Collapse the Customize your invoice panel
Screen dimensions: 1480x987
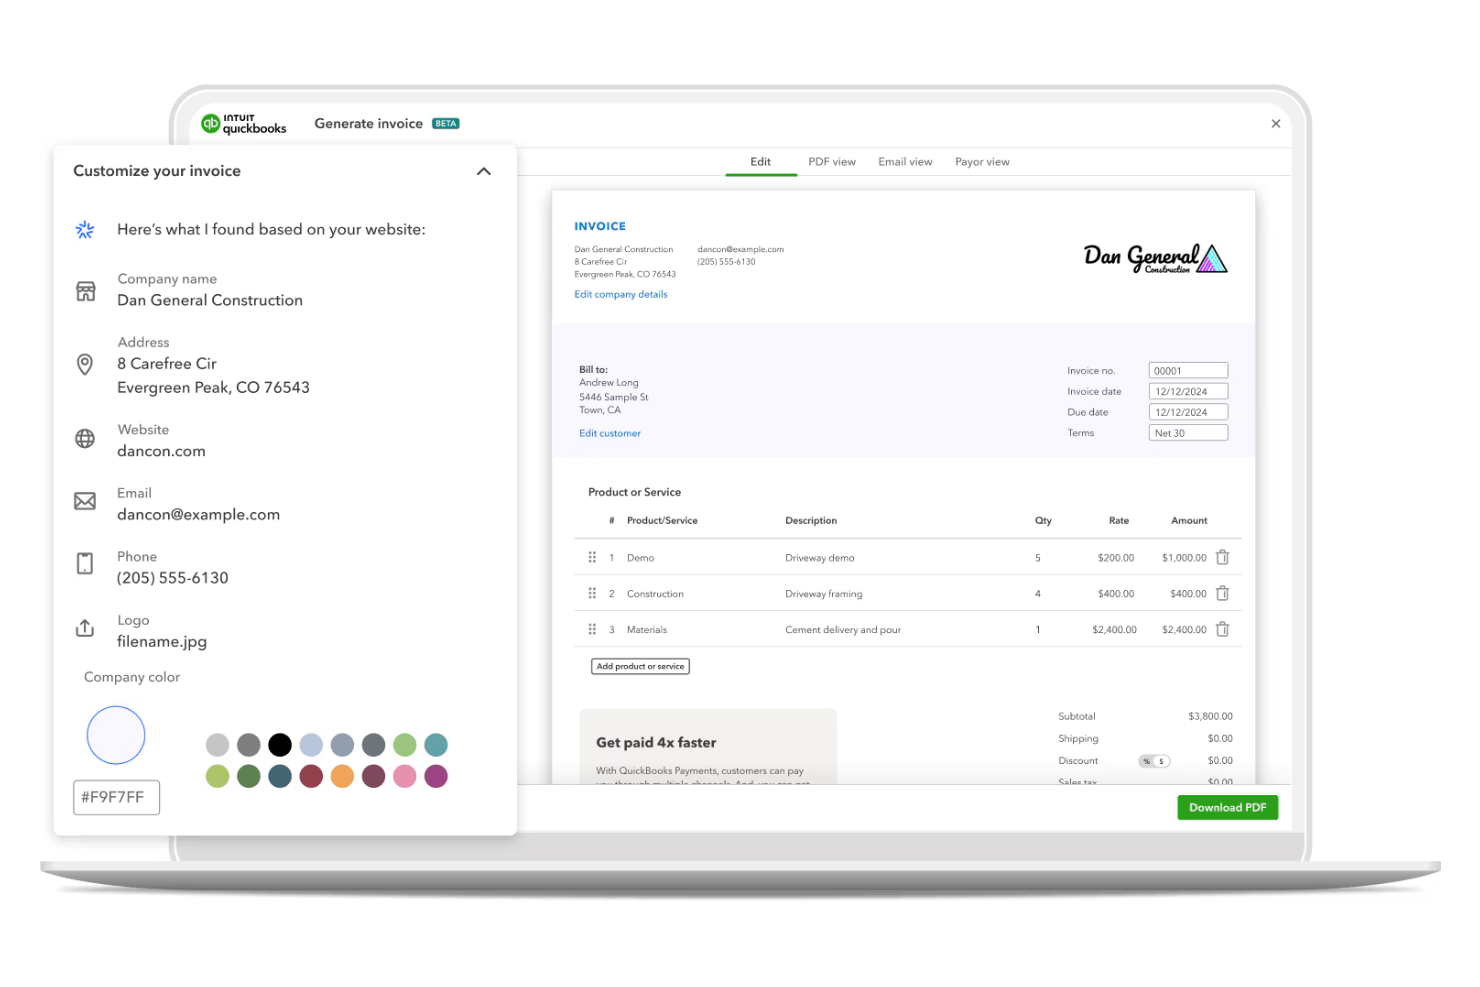point(484,171)
